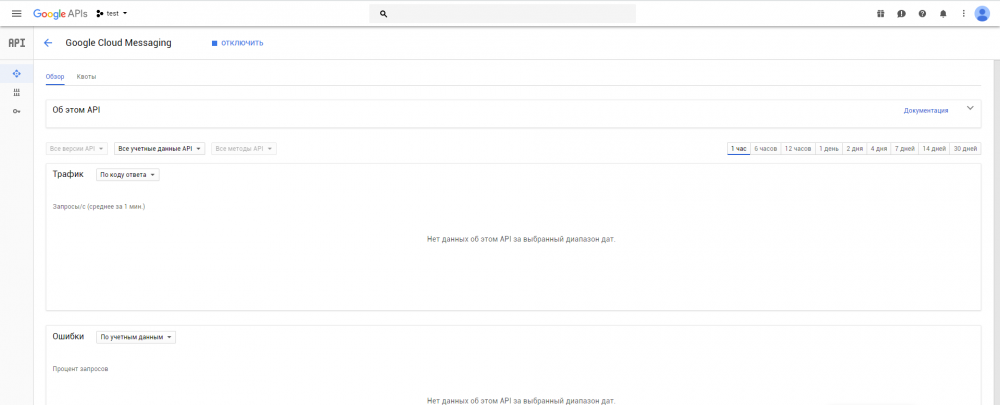Open the По коду ответа dropdown

(x=128, y=174)
